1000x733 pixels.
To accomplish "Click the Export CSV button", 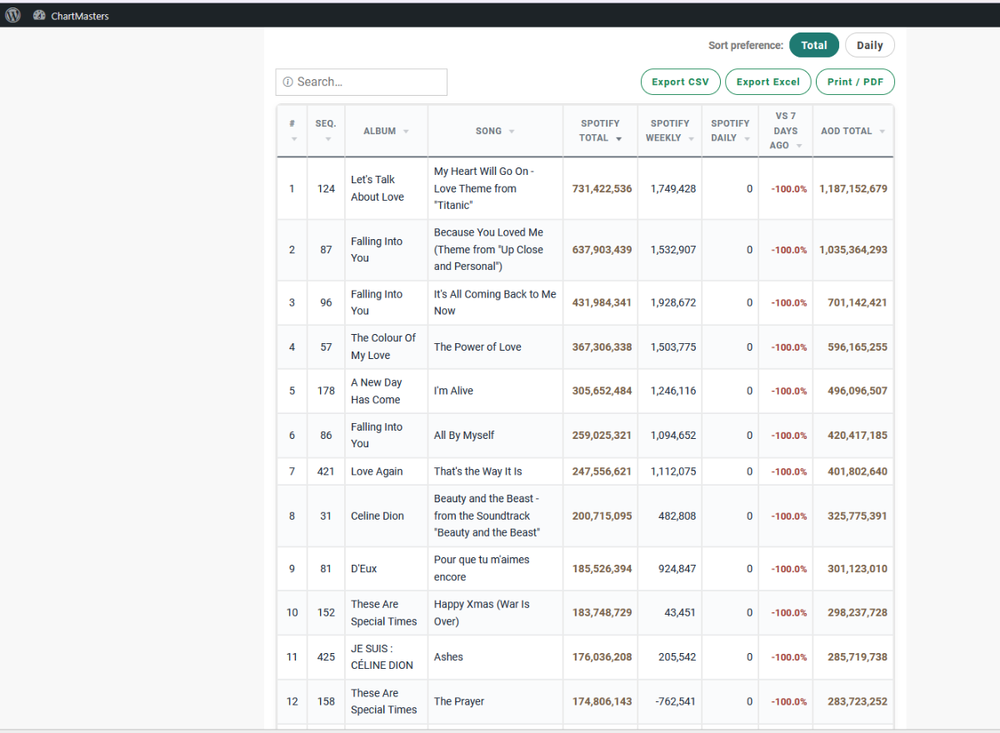I will [680, 82].
